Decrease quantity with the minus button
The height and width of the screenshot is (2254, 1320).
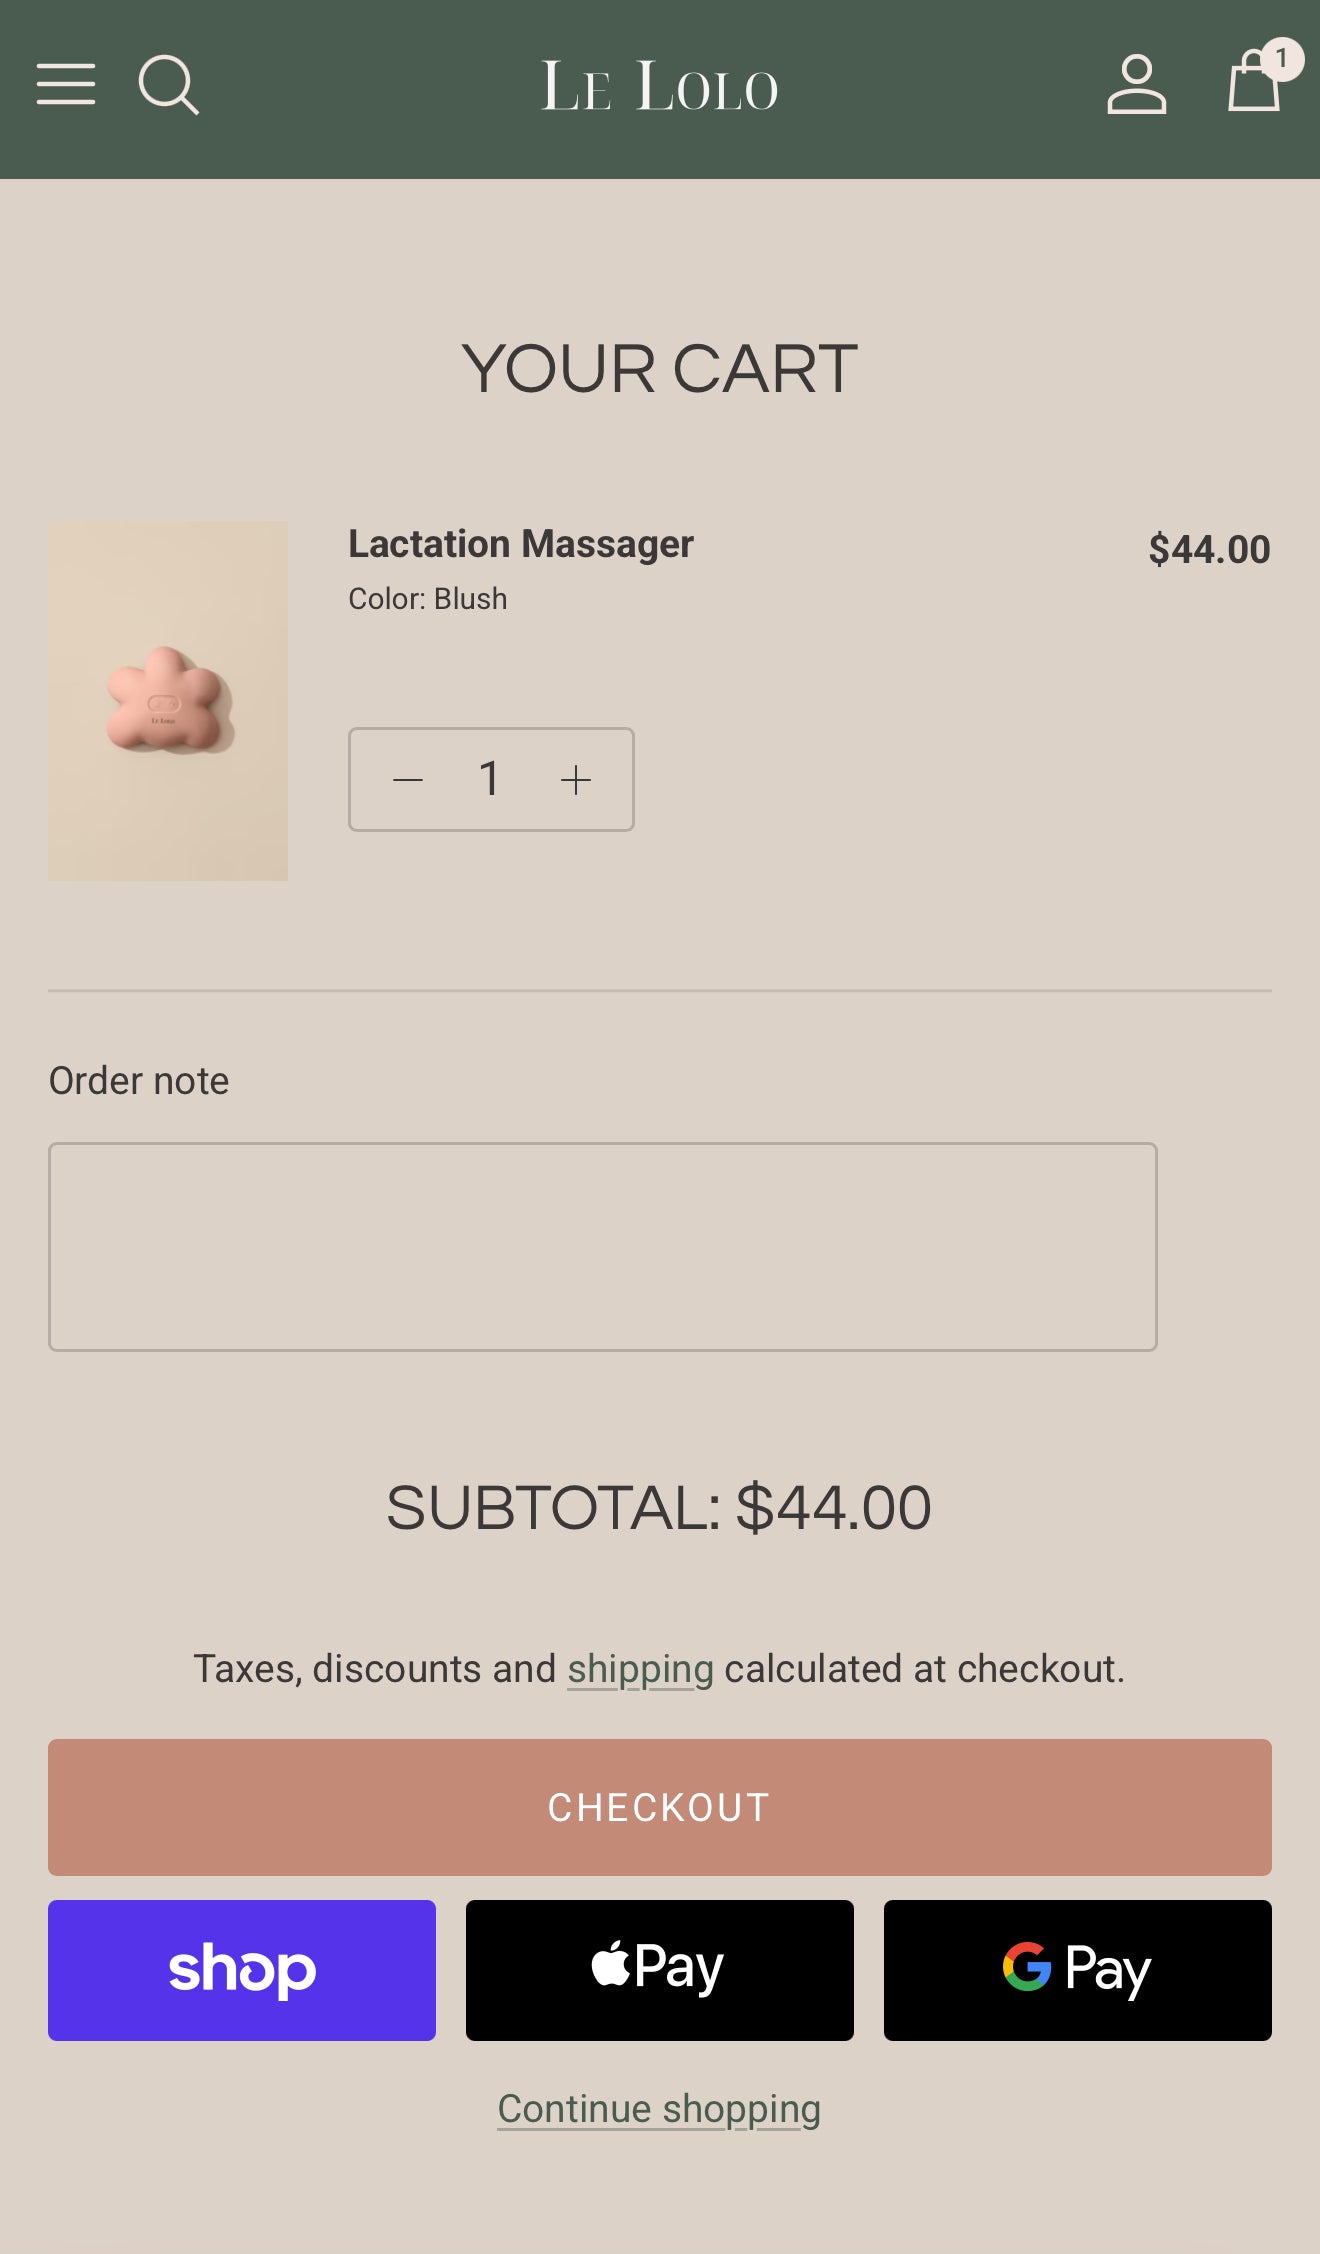408,780
